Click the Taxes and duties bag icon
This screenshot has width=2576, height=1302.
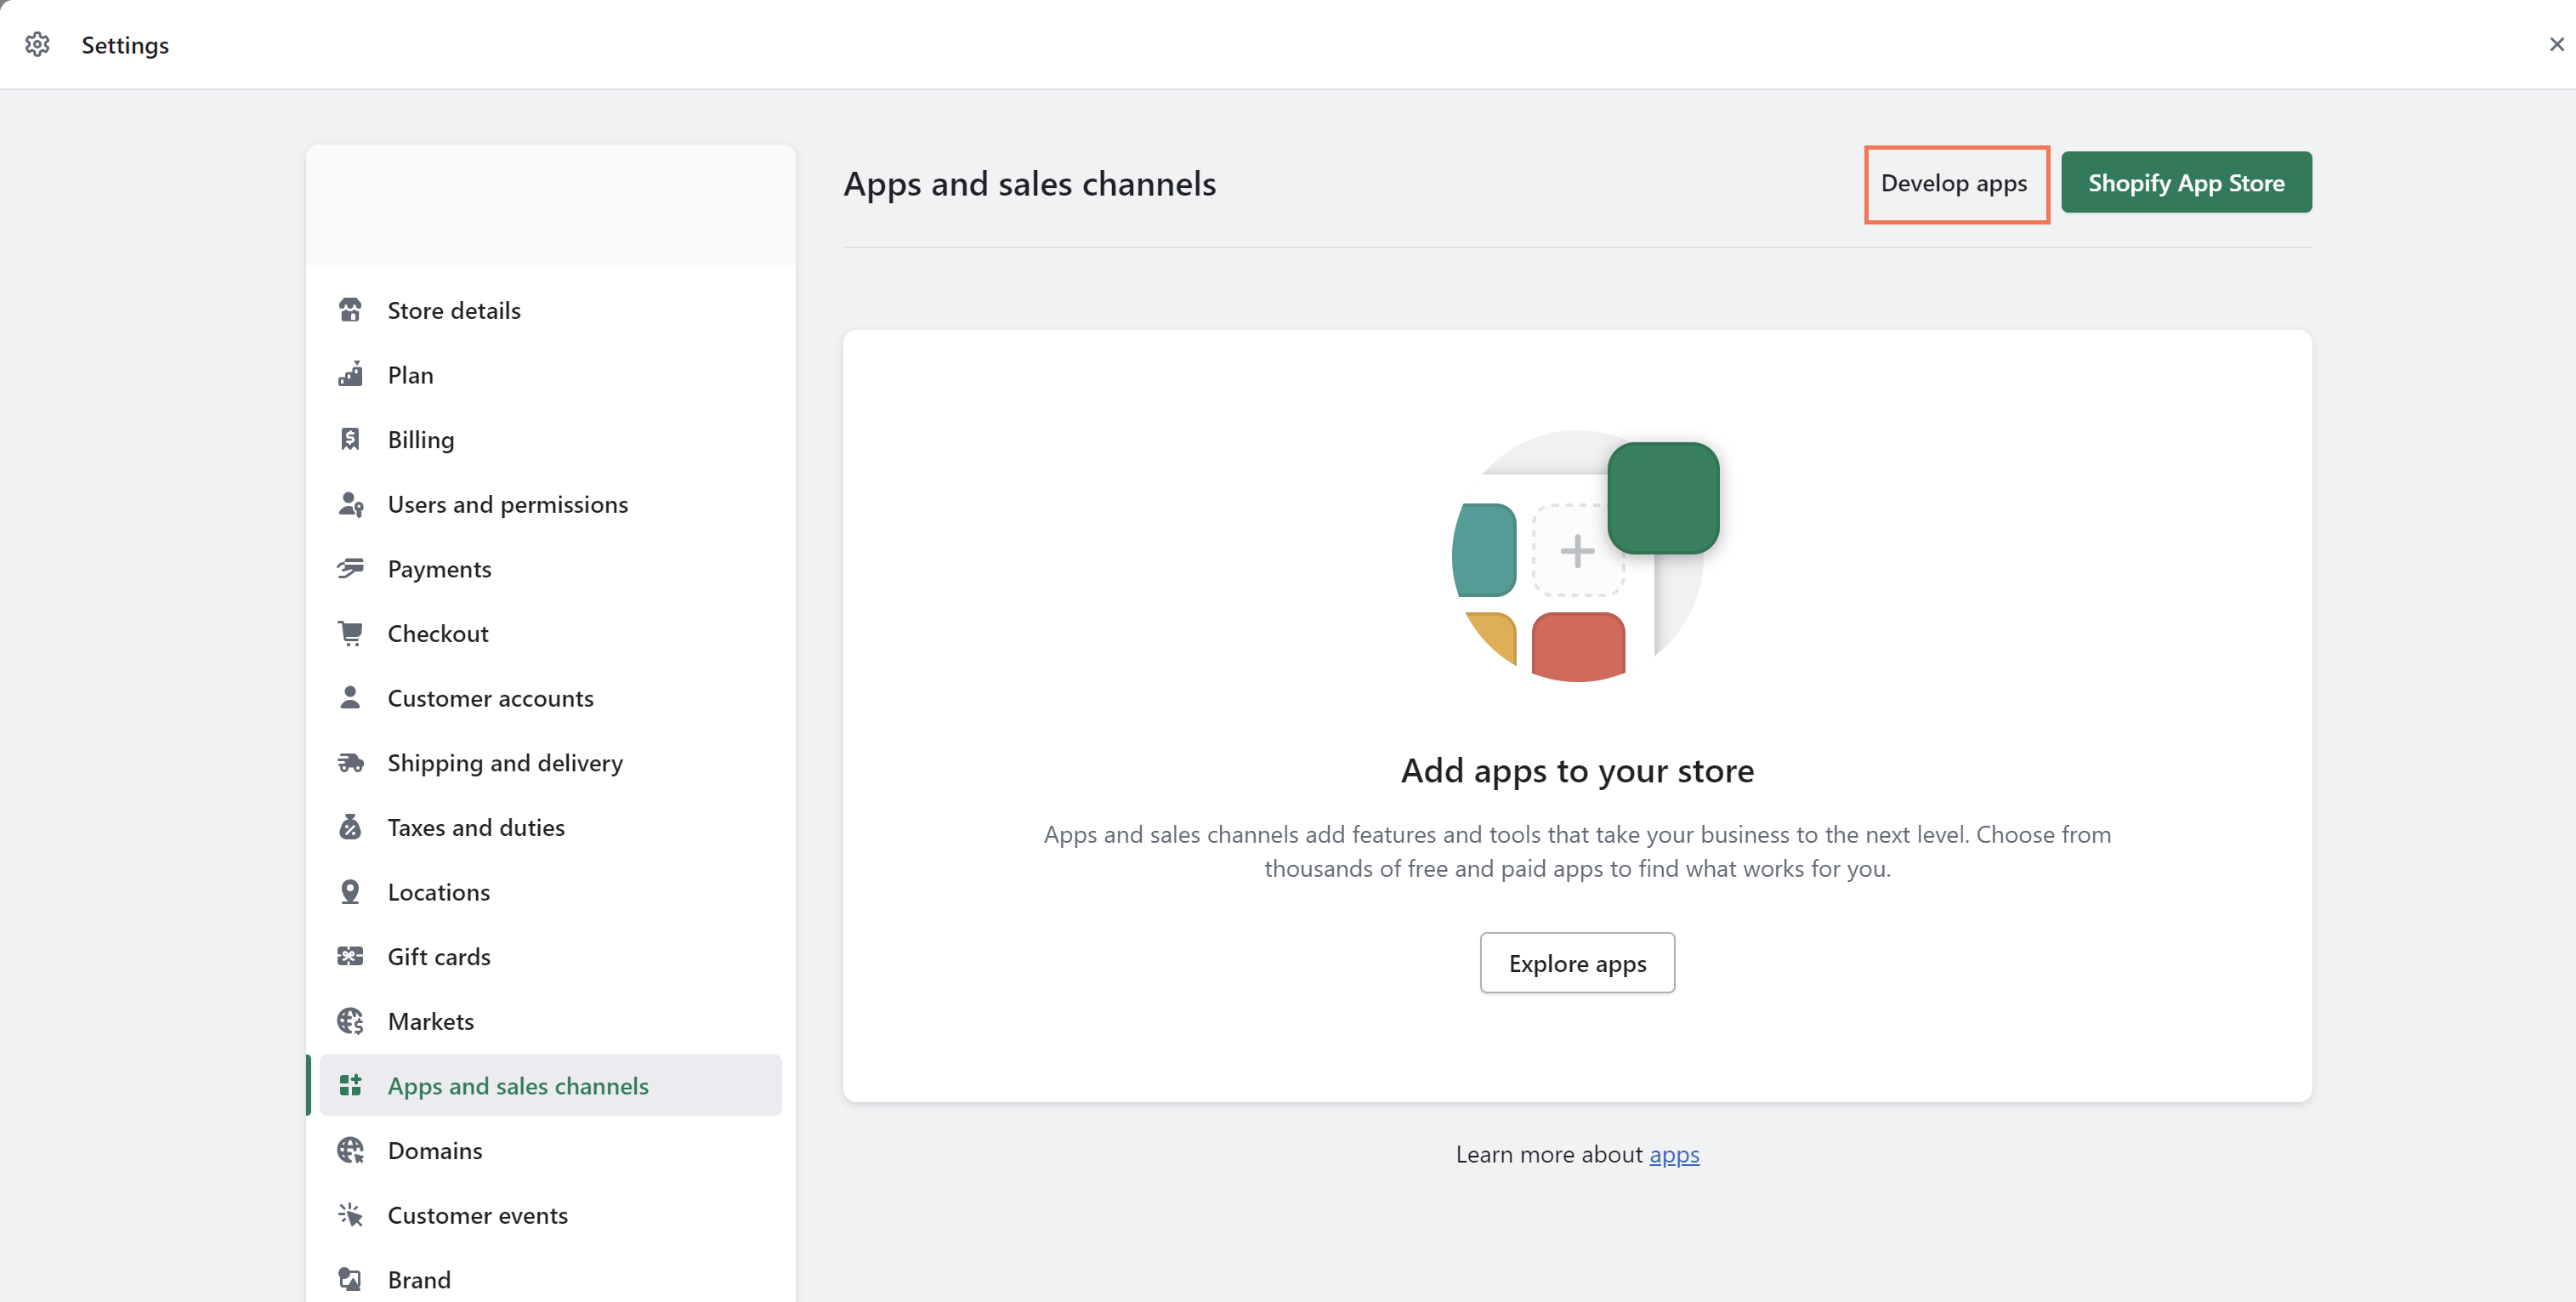tap(350, 827)
